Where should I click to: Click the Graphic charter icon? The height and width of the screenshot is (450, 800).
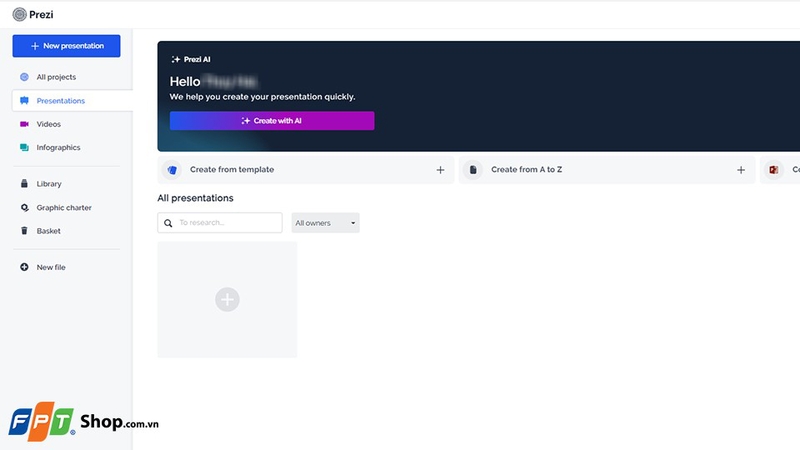(24, 208)
